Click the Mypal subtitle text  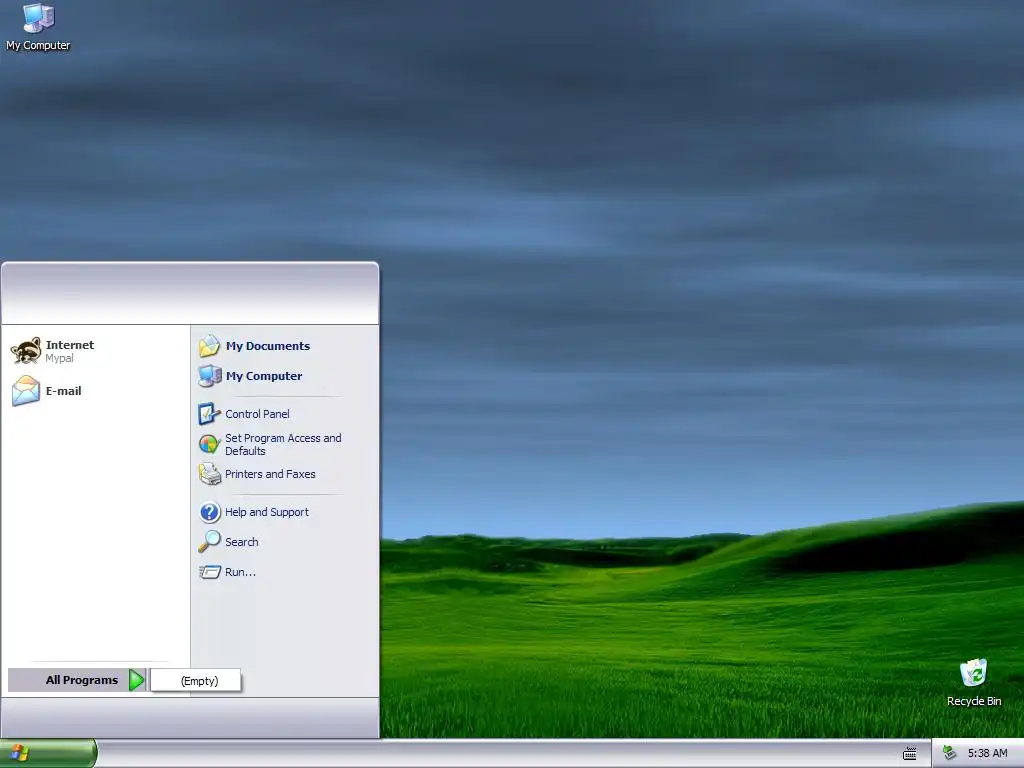click(x=59, y=358)
